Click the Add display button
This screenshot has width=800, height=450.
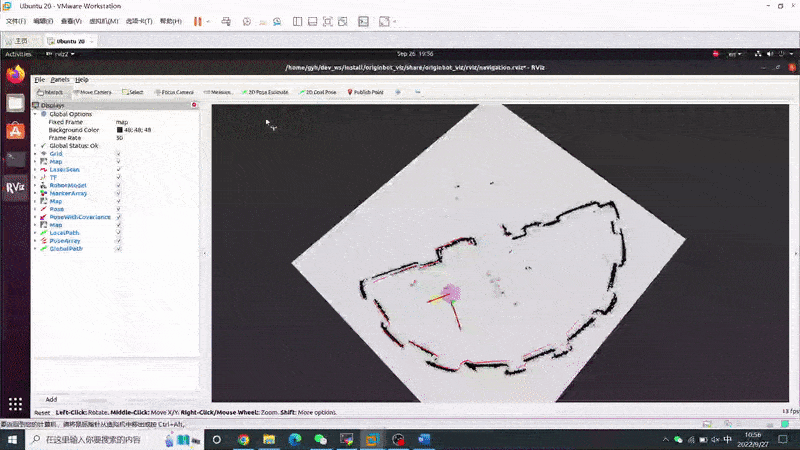point(51,399)
